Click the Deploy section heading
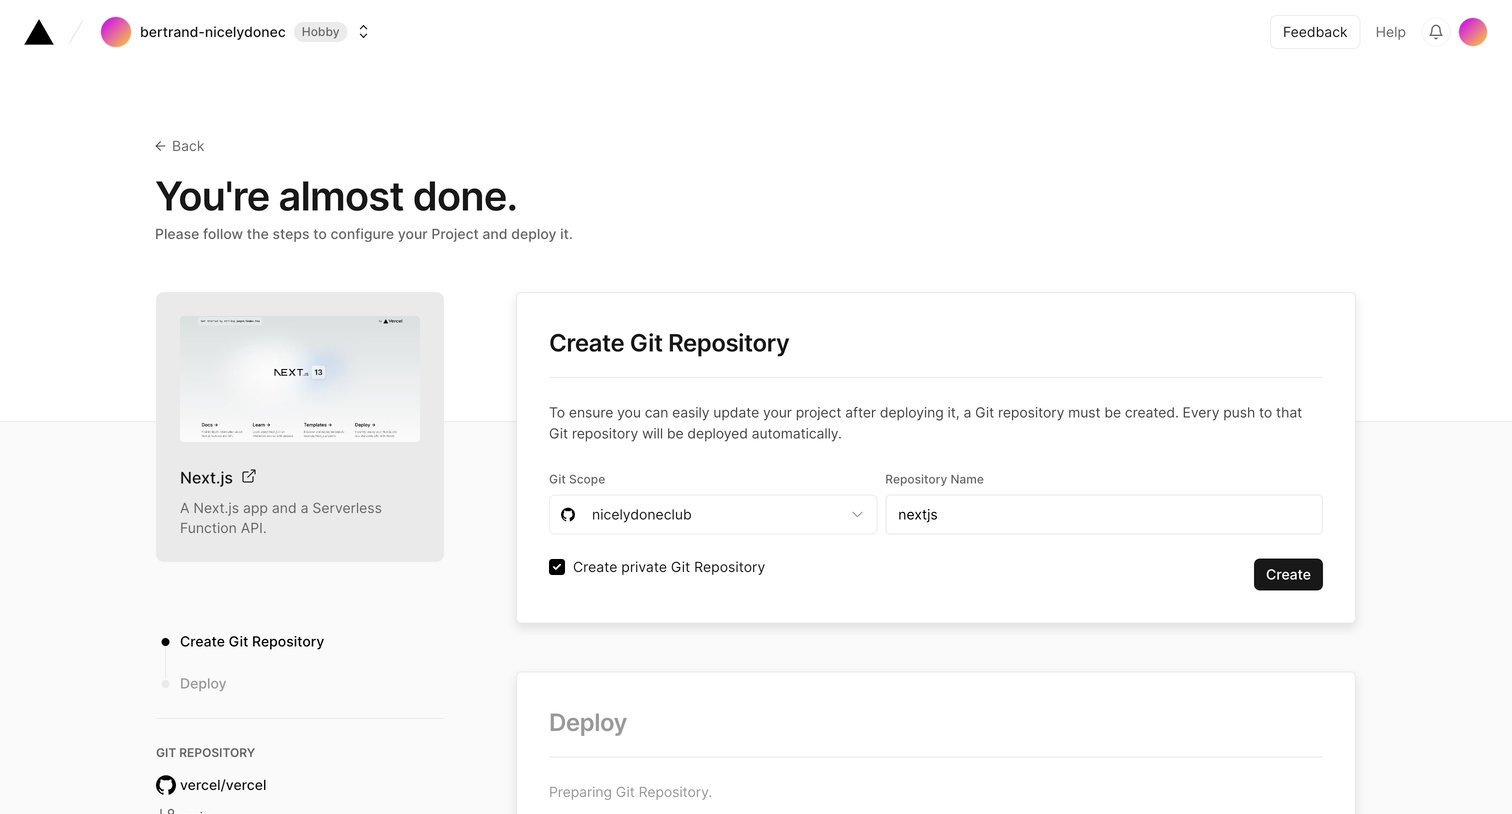Viewport: 1512px width, 814px height. (588, 723)
